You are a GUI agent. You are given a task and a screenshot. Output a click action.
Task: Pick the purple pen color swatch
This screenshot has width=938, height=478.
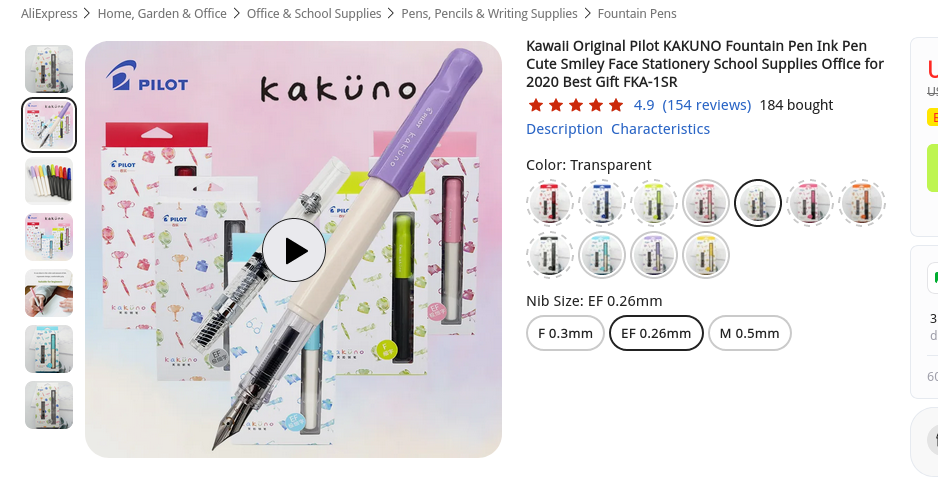(654, 255)
